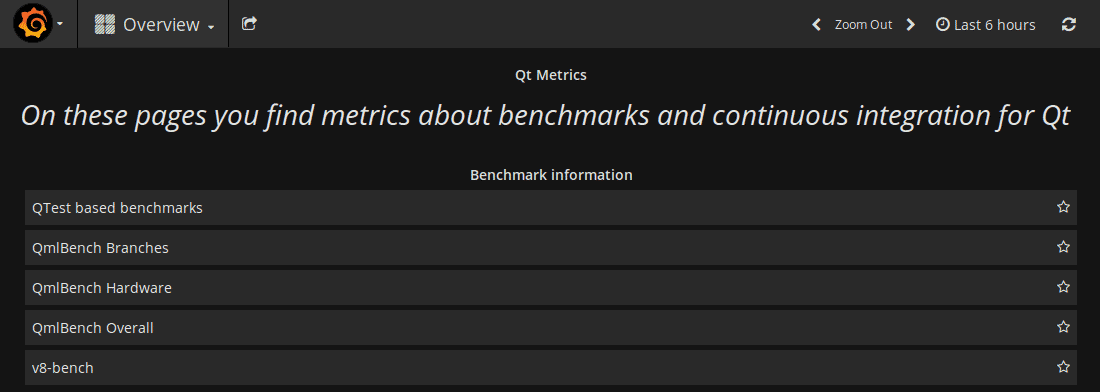Image resolution: width=1100 pixels, height=392 pixels.
Task: Mark QmlBench Overall as favorite star
Action: [1064, 327]
